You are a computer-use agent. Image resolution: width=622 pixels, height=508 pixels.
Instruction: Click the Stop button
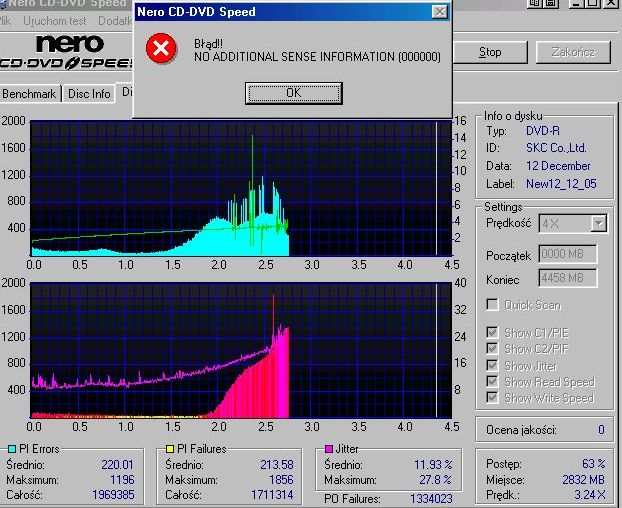tap(490, 52)
